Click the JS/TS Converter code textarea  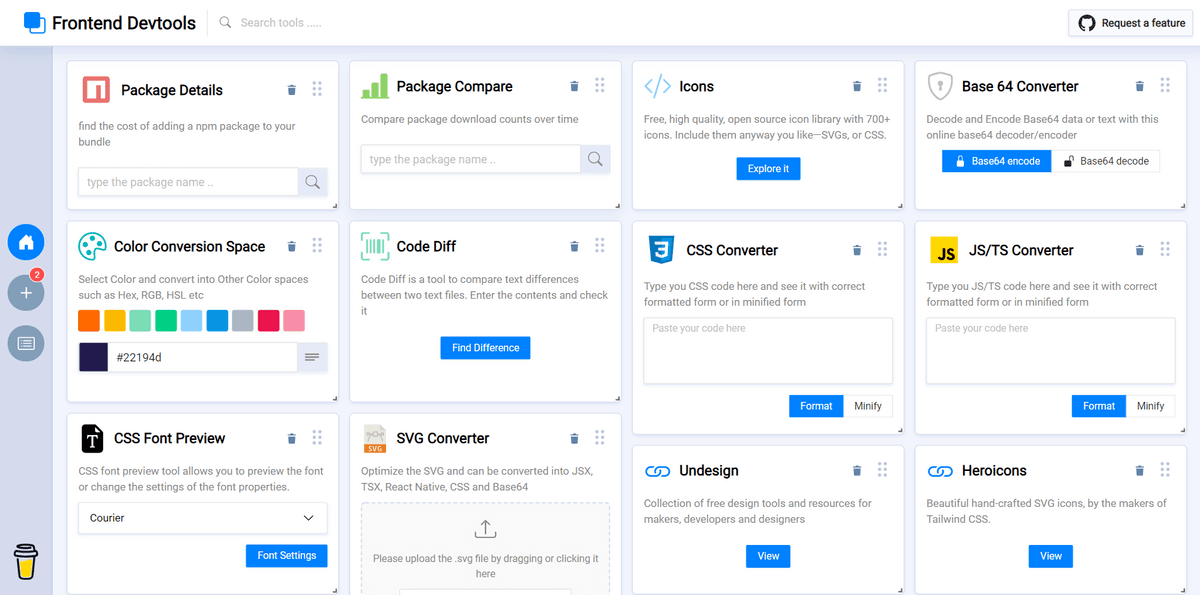pos(1051,351)
